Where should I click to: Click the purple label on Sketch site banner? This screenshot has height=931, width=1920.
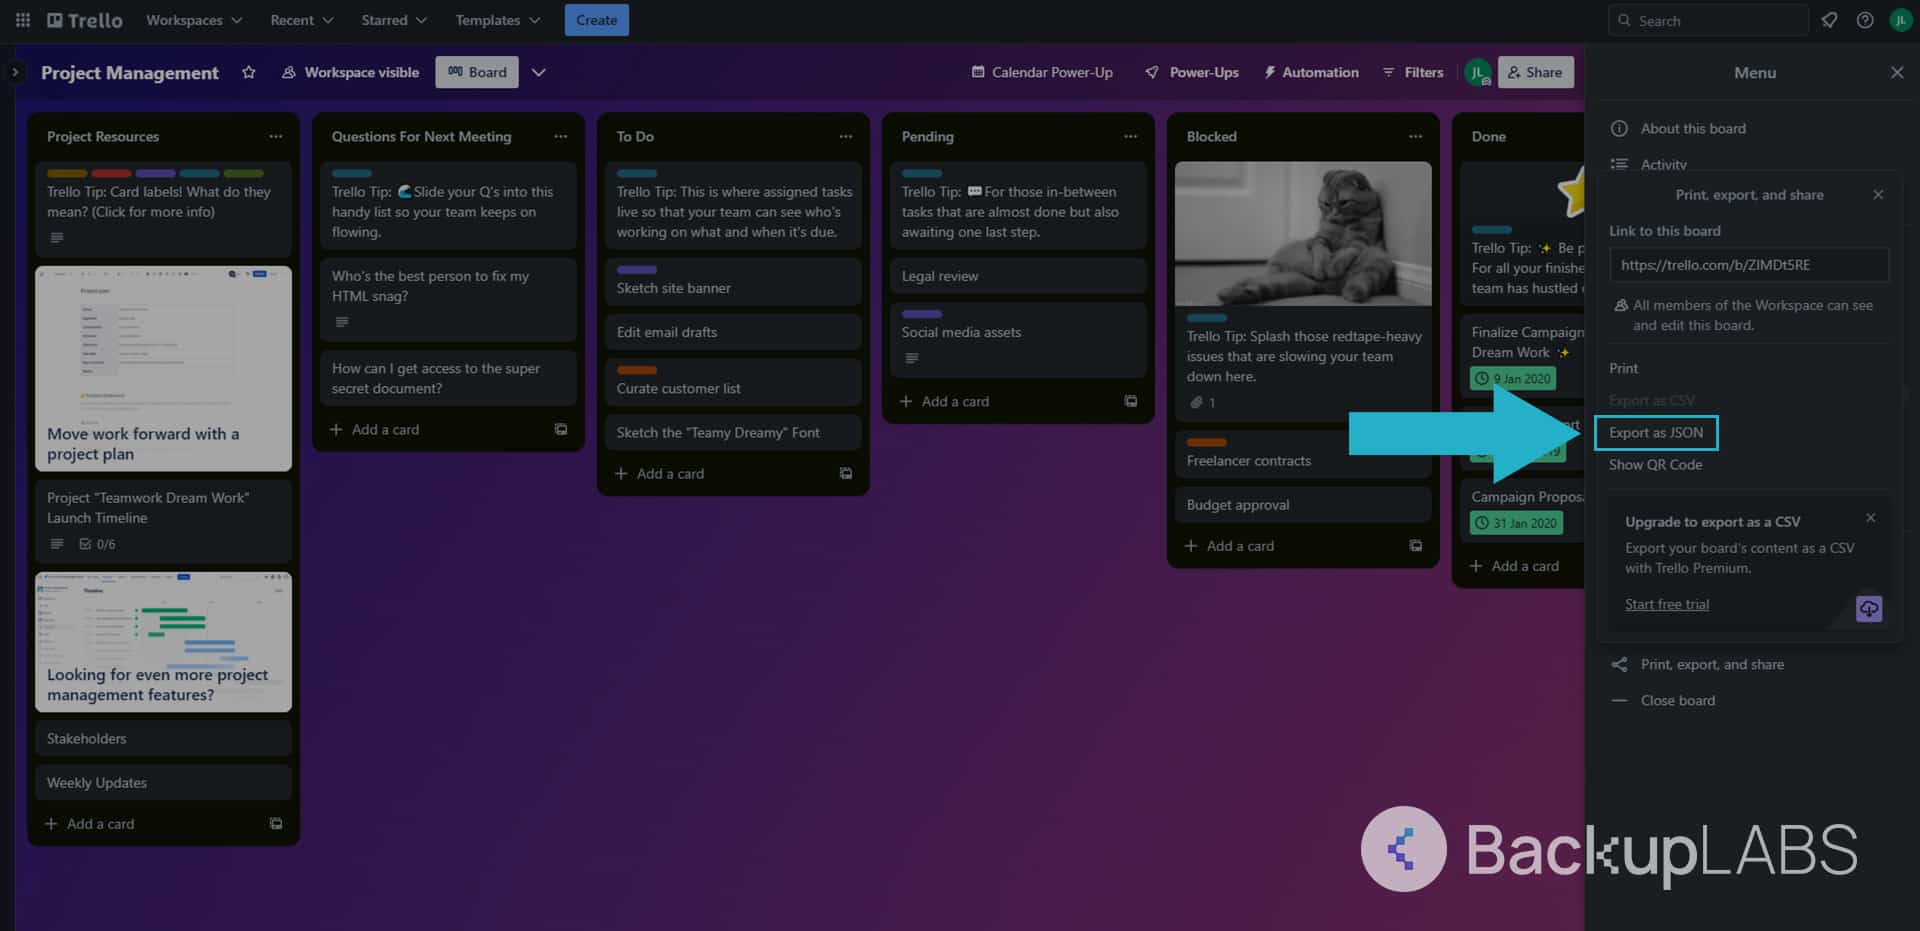click(637, 270)
